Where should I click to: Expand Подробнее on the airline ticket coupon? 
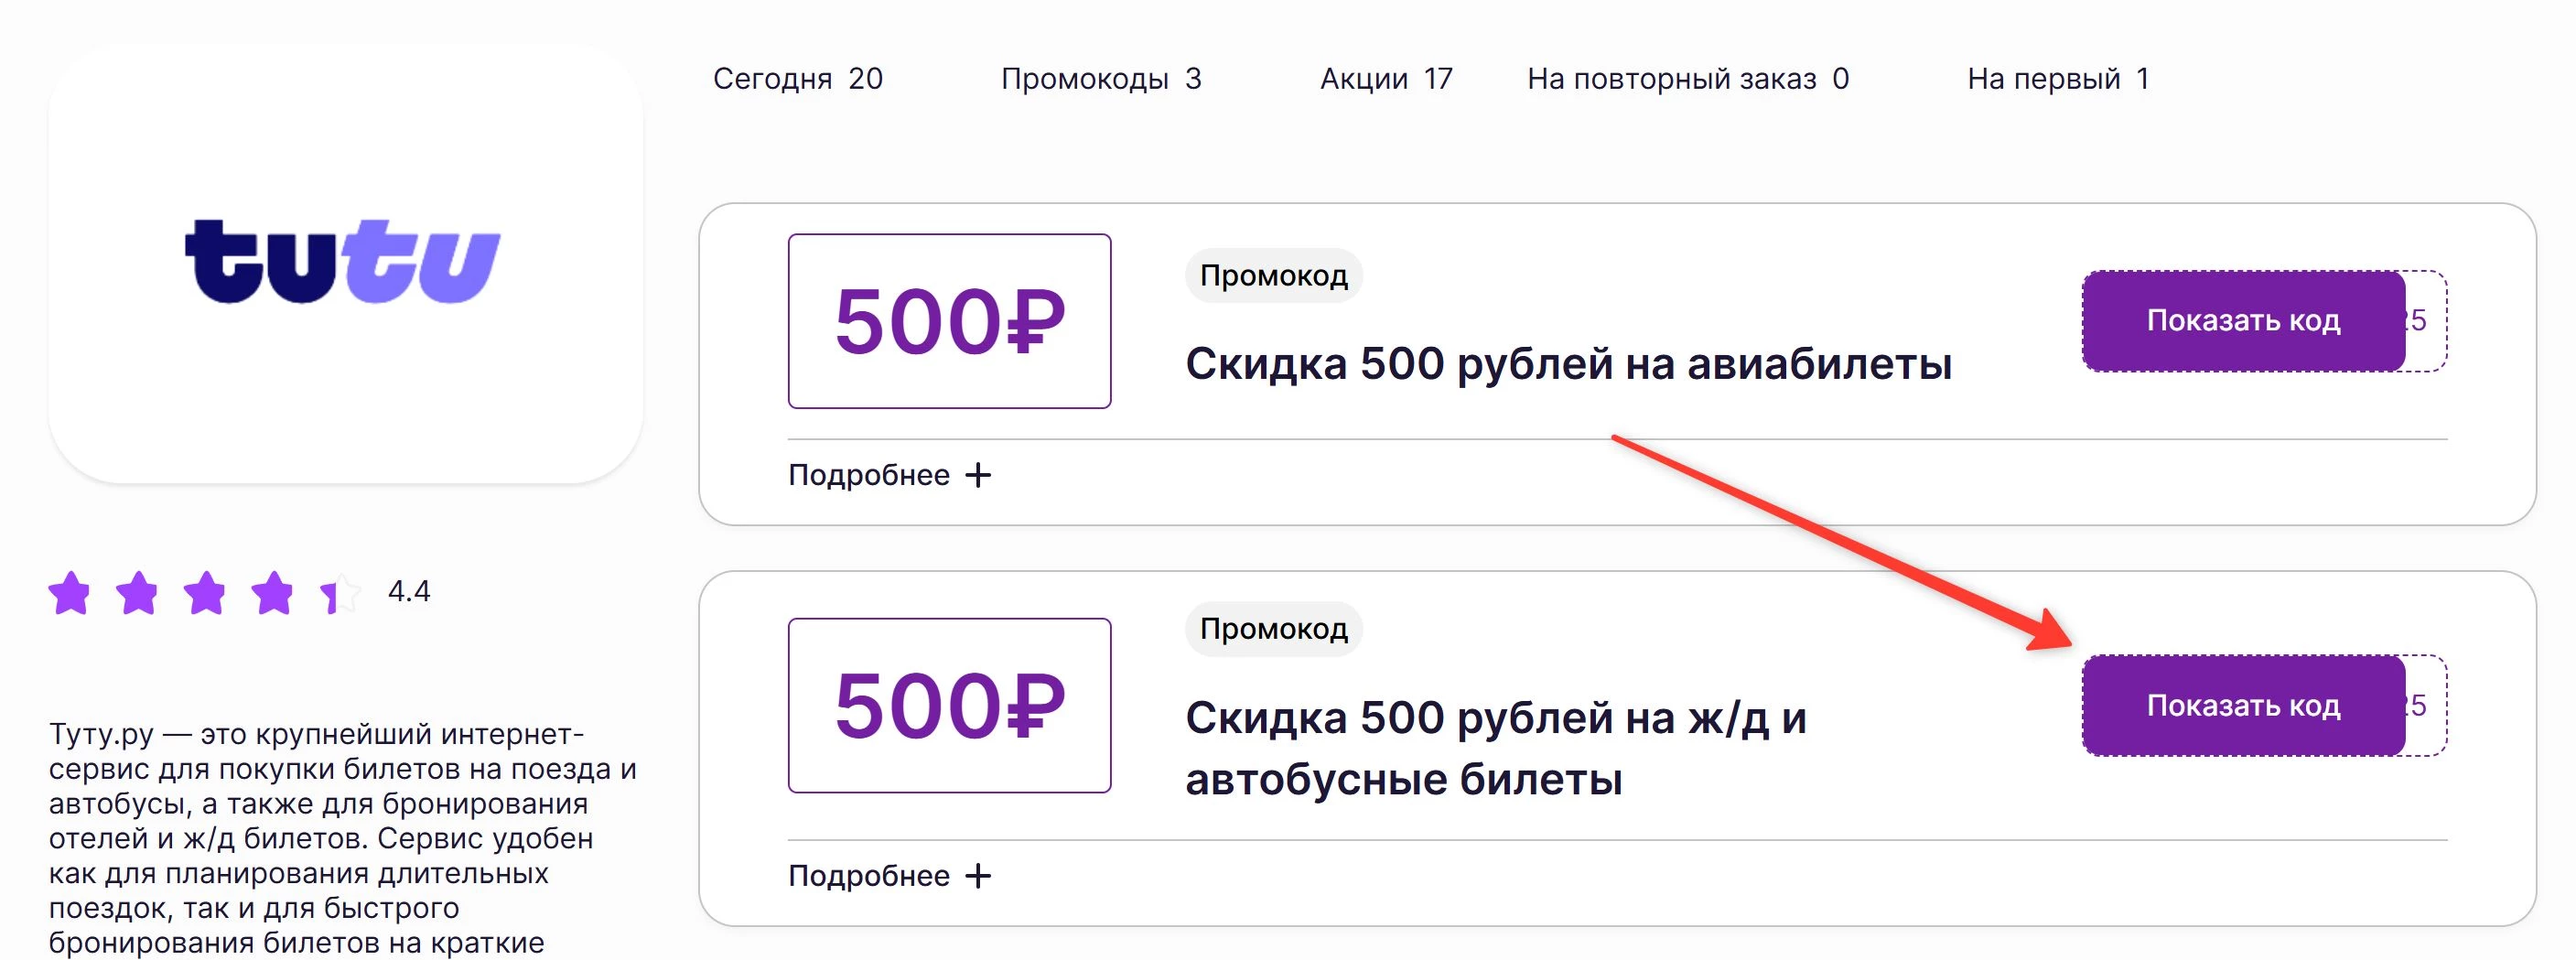871,475
